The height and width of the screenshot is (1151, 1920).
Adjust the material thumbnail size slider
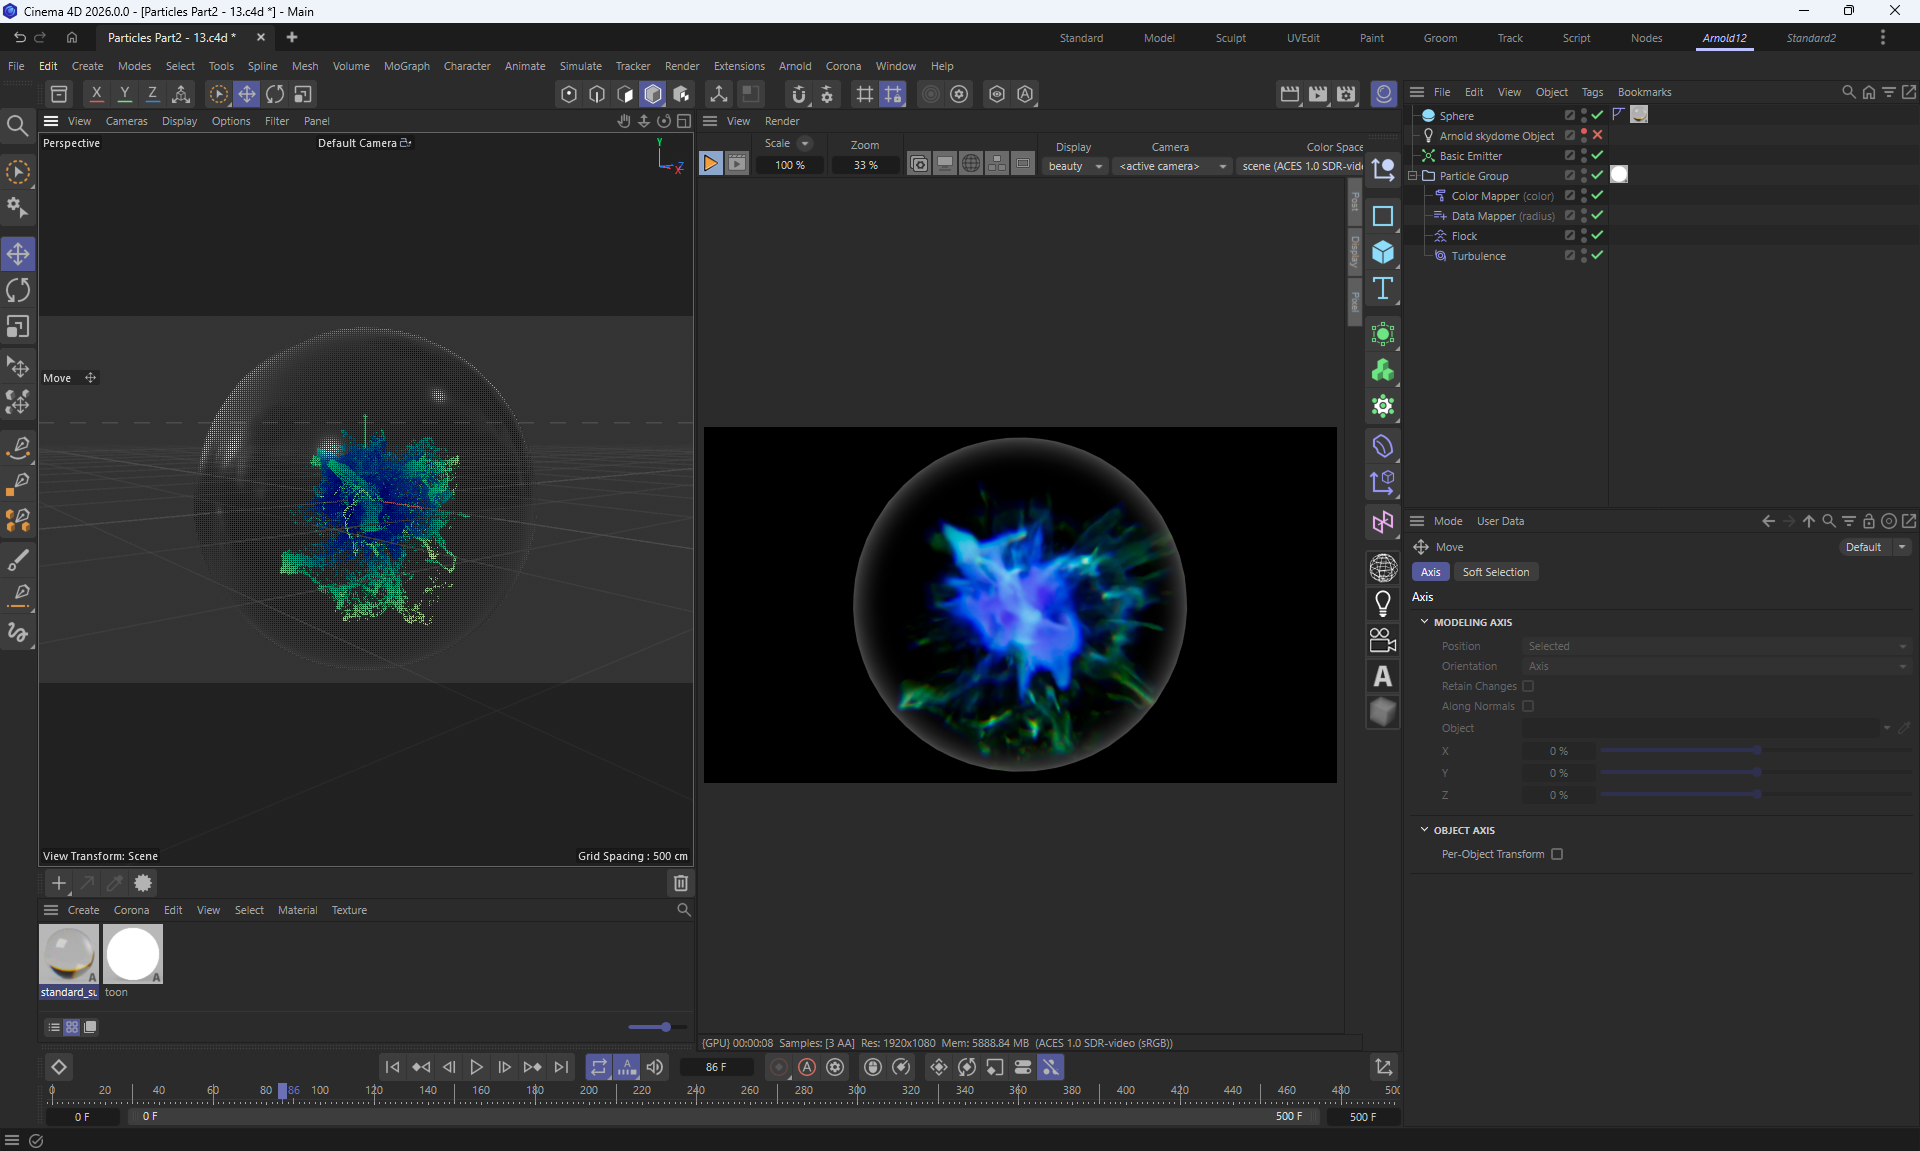click(x=665, y=1027)
